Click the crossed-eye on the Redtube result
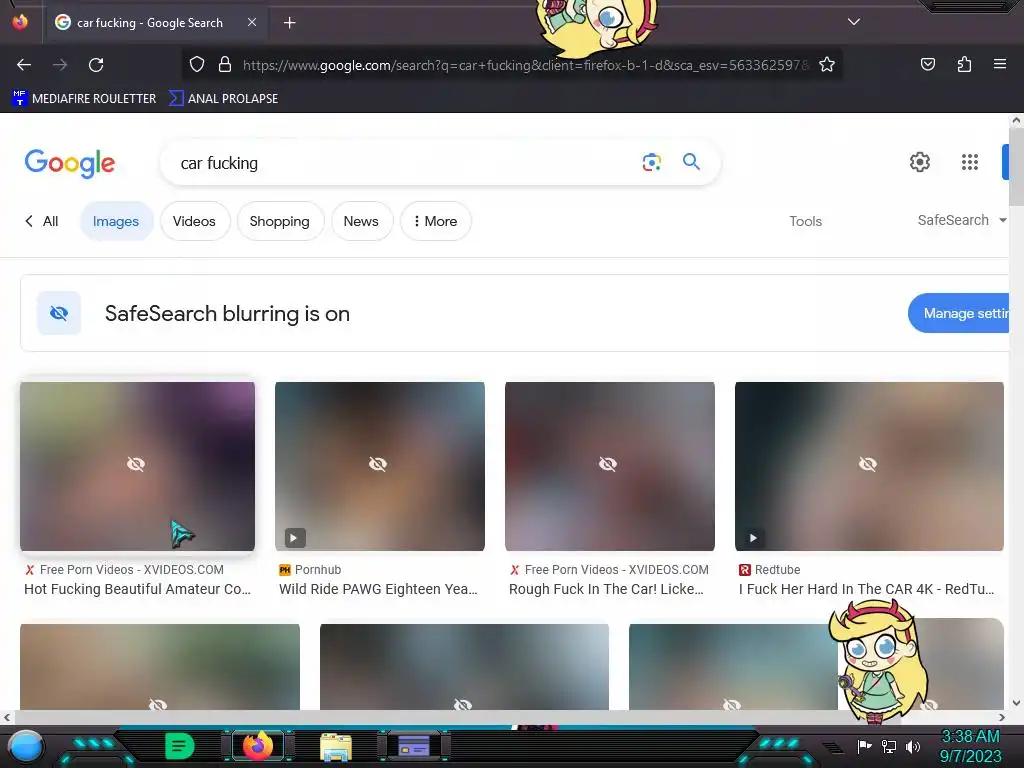1024x768 pixels. click(868, 464)
